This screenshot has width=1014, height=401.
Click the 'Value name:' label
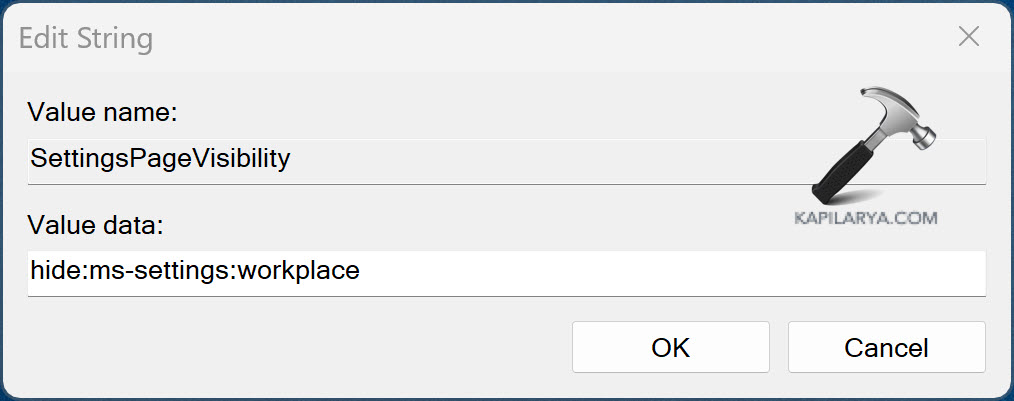click(102, 112)
